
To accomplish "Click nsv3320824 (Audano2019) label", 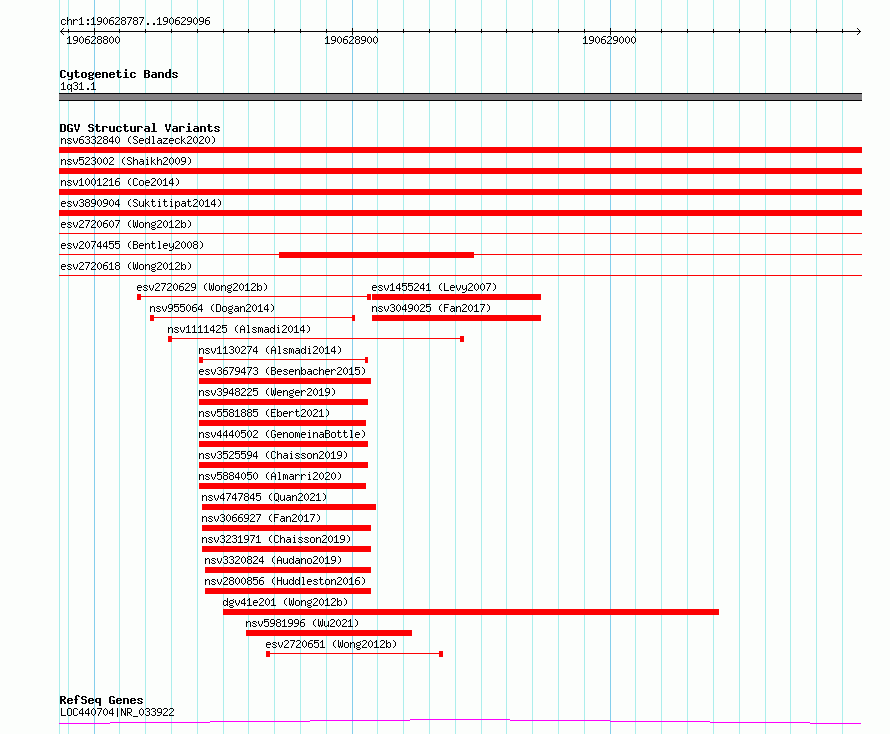I will pyautogui.click(x=273, y=560).
